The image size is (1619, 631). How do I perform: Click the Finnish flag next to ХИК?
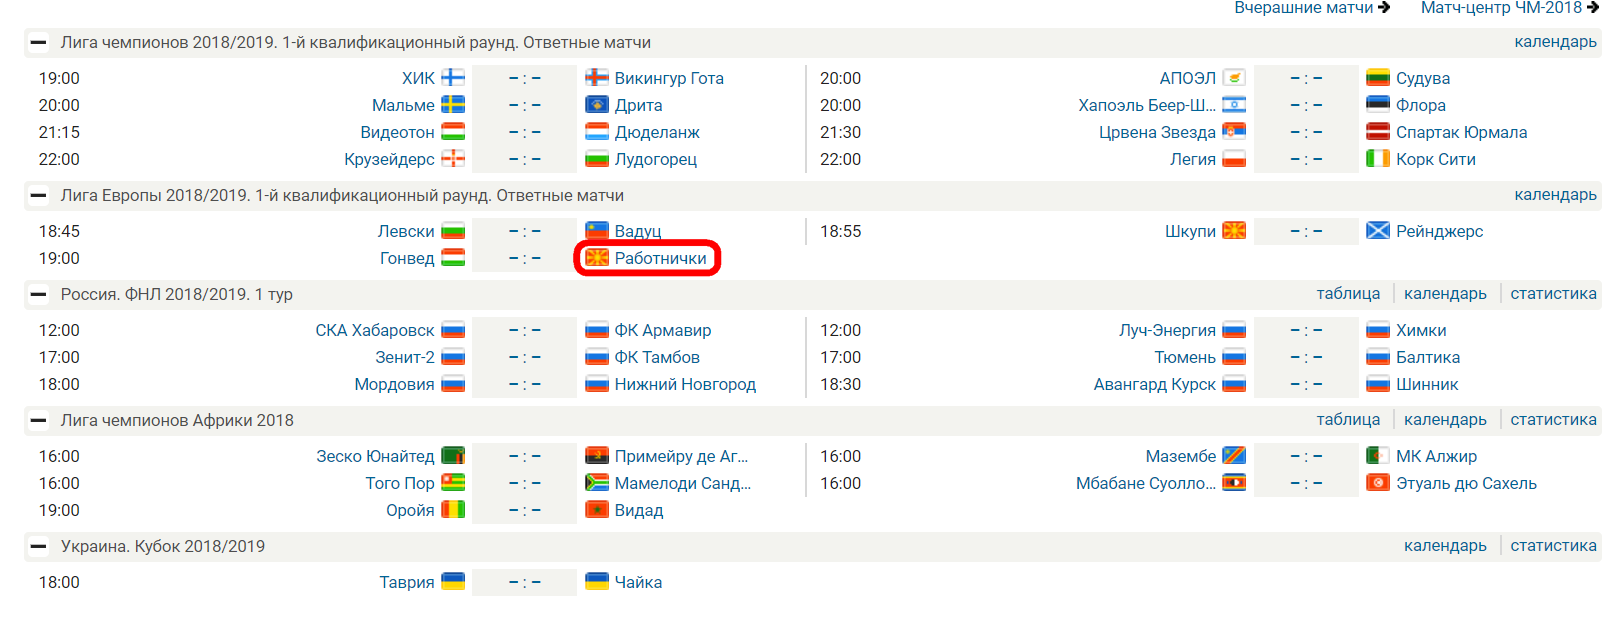[x=453, y=78]
